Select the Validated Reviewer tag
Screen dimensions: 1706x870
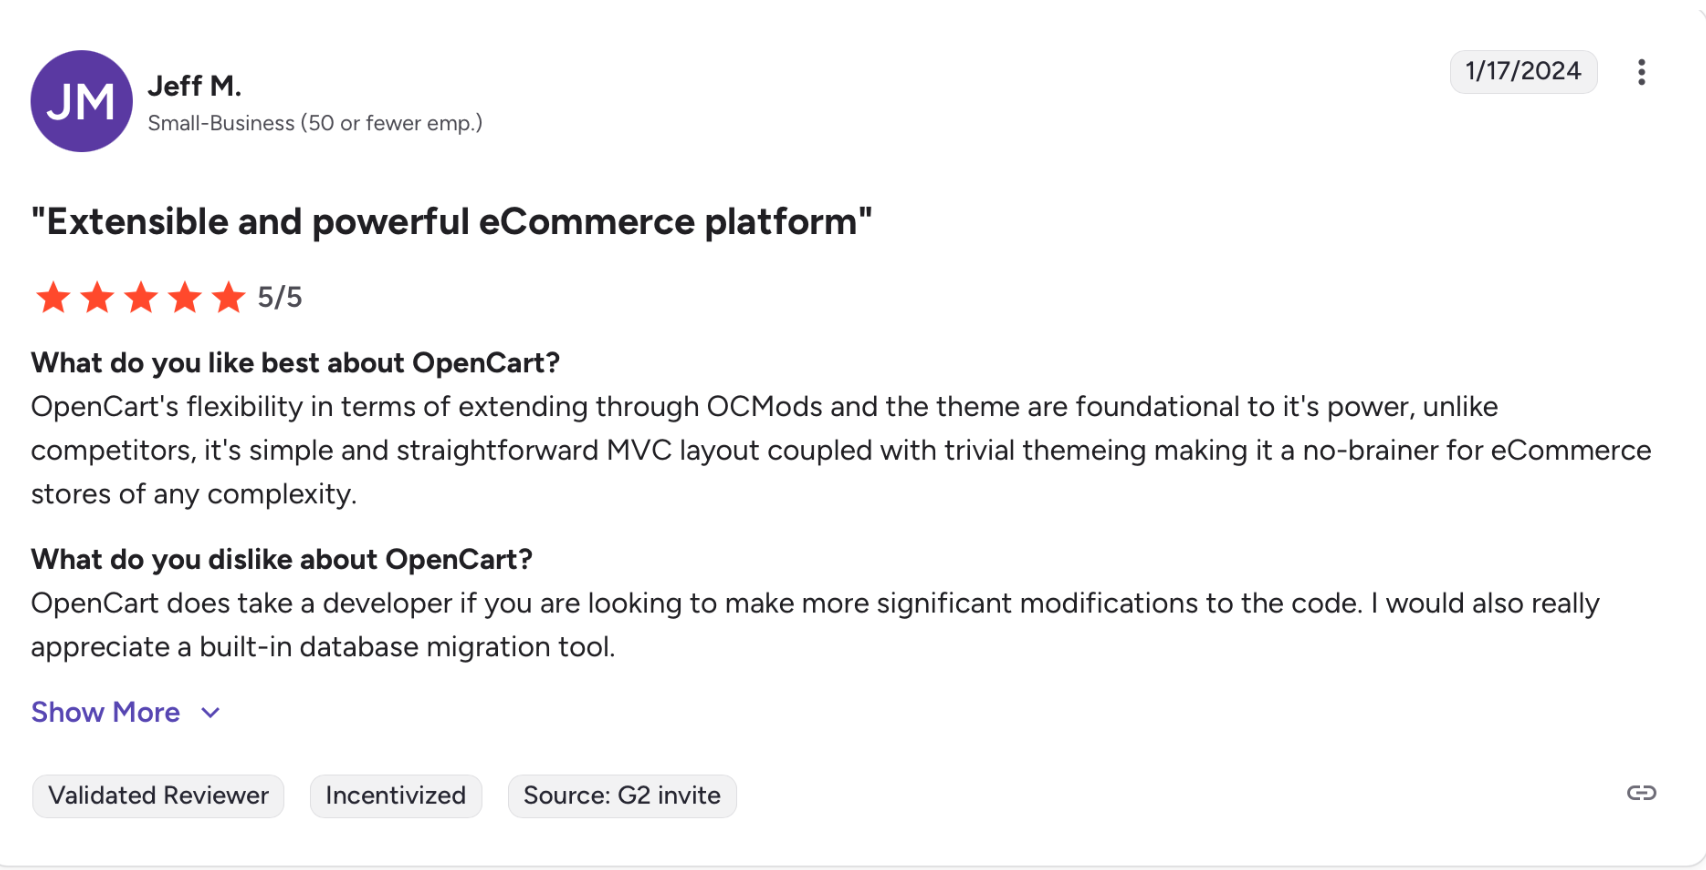tap(158, 796)
